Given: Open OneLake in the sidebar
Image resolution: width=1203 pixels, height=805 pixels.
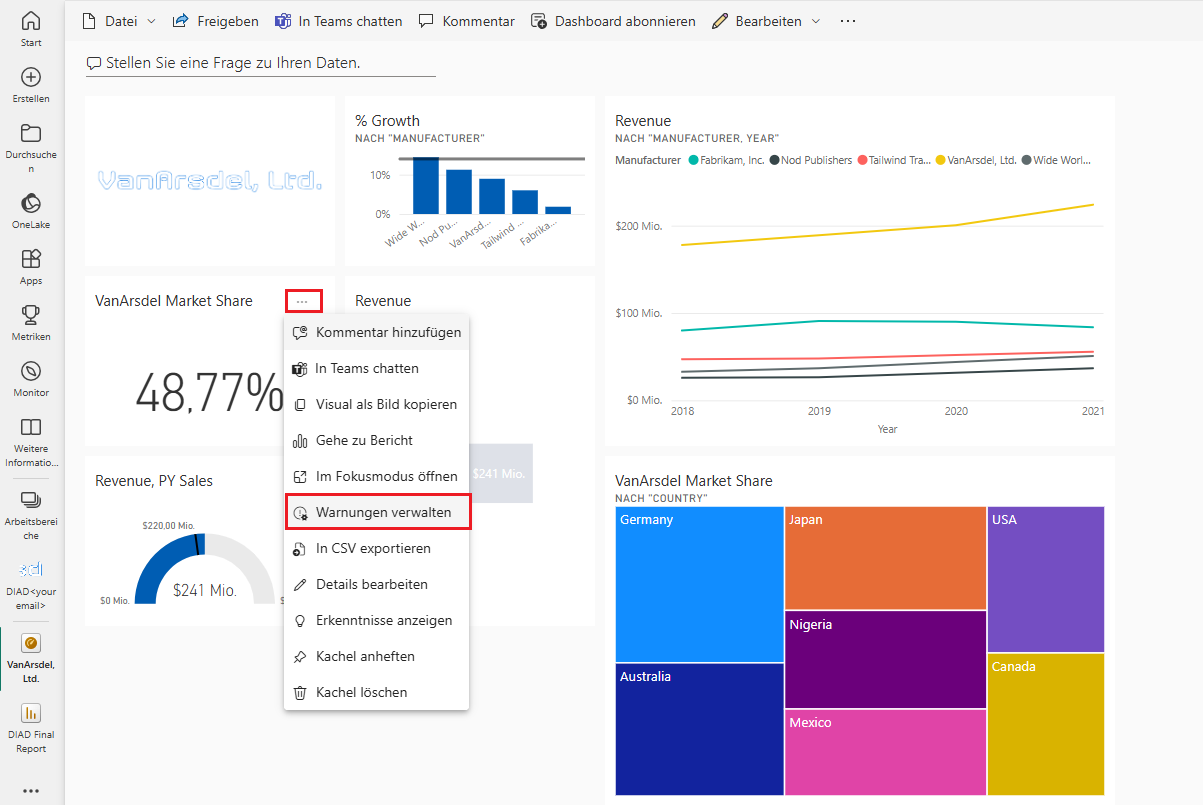Looking at the screenshot, I should [31, 211].
